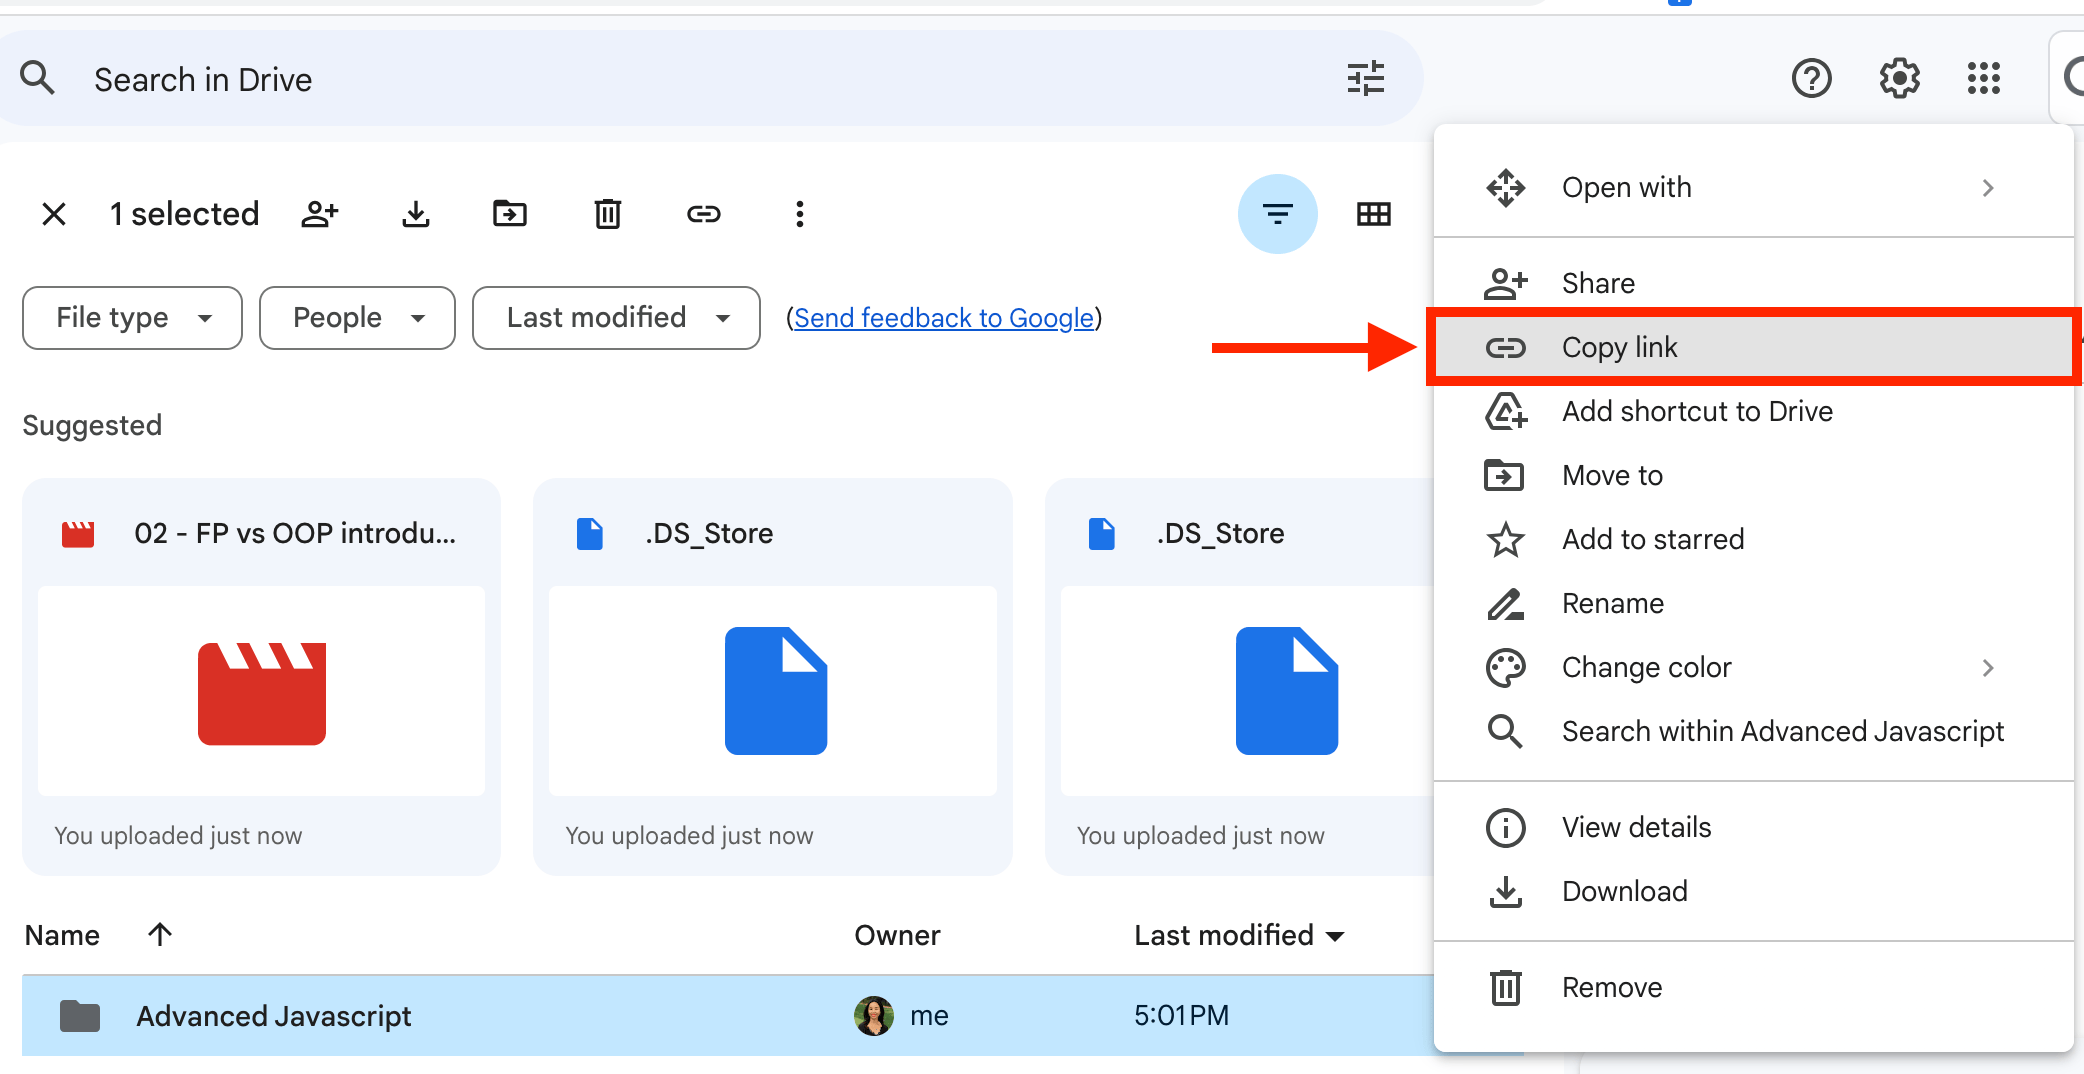
Task: Copy link using the link toolbar icon
Action: click(x=704, y=213)
